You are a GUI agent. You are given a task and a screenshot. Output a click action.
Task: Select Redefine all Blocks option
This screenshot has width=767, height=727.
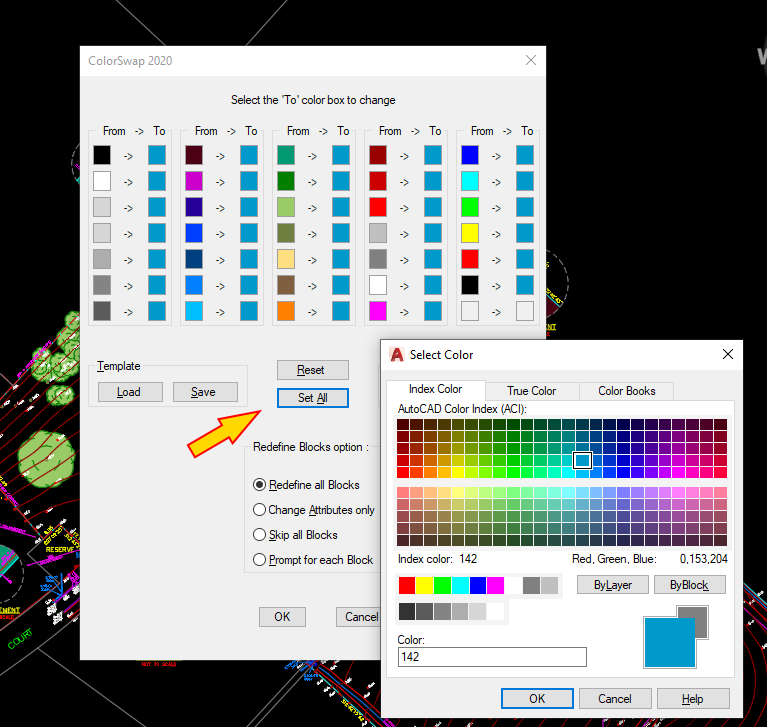[x=307, y=485]
